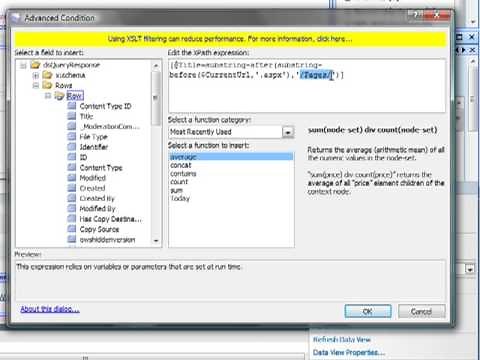
Task: Click the field tree scrollbar down arrow
Action: [x=156, y=241]
